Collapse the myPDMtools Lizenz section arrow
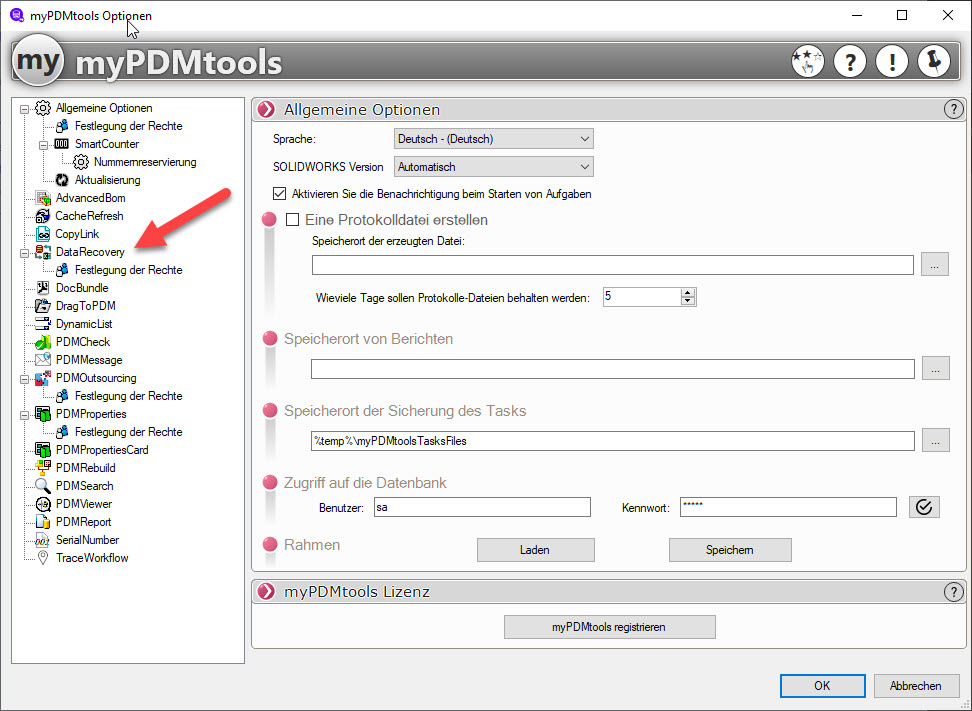 (267, 592)
